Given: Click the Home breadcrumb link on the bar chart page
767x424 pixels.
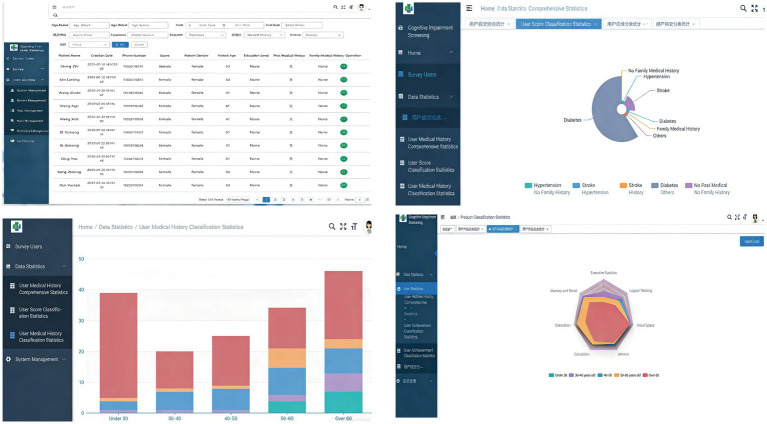Looking at the screenshot, I should 85,227.
